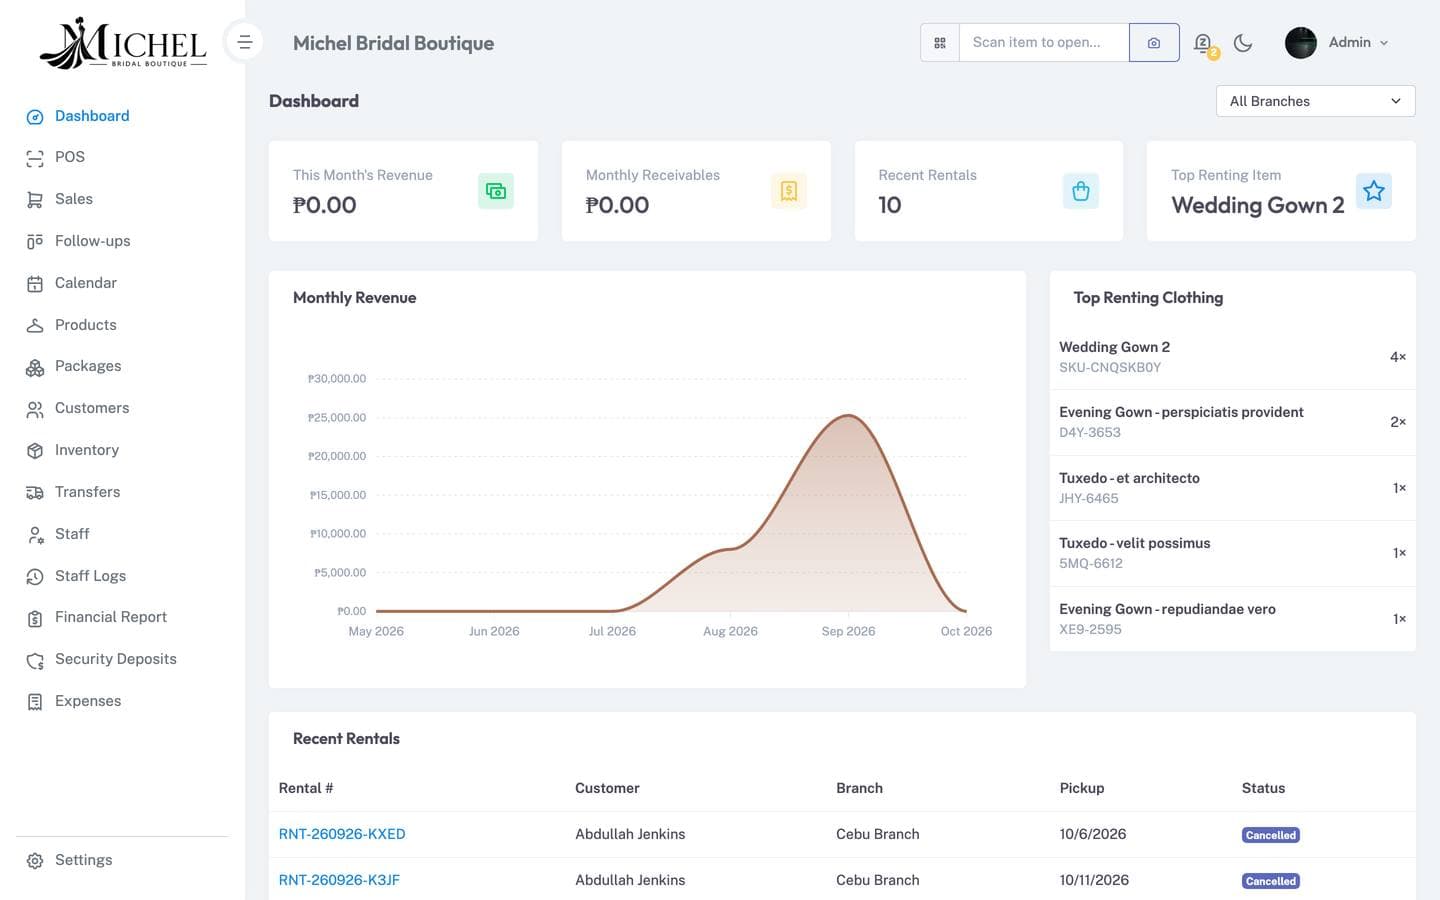Click the Staff Logs history icon
1440x900 pixels.
point(35,577)
